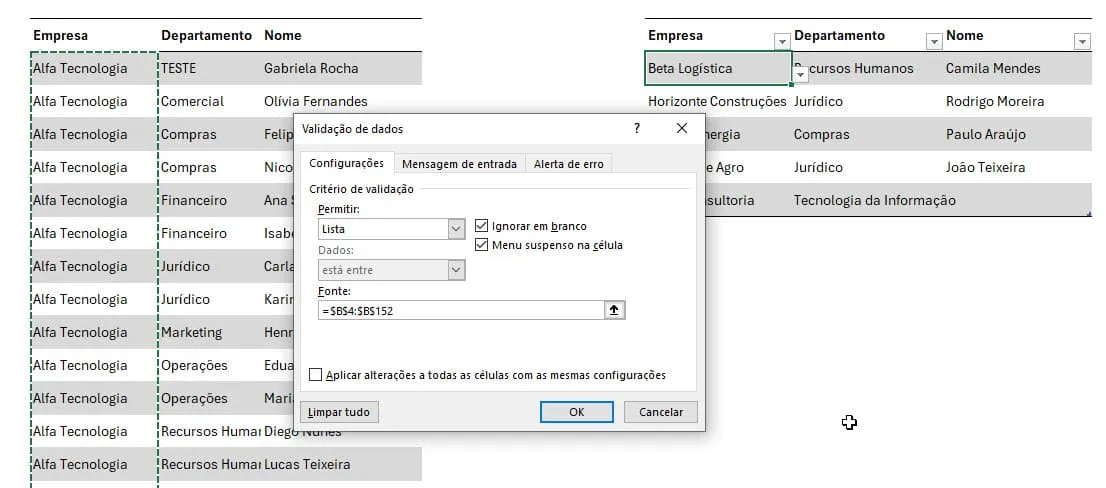Switch to the Alerta de erro tab
Screen dimensions: 1106x488
click(569, 164)
